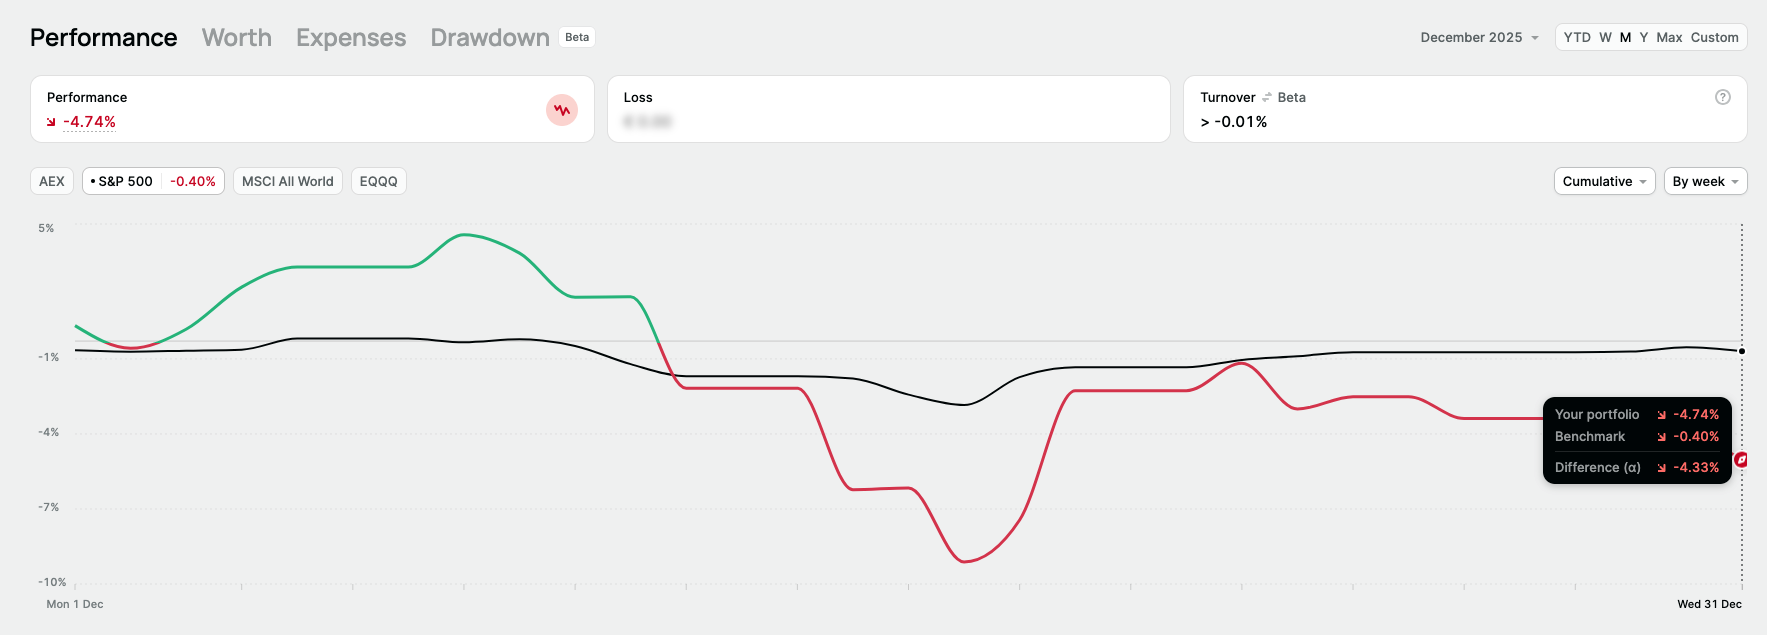Viewport: 1767px width, 635px height.
Task: Expand the Cumulative dropdown
Action: click(x=1604, y=181)
